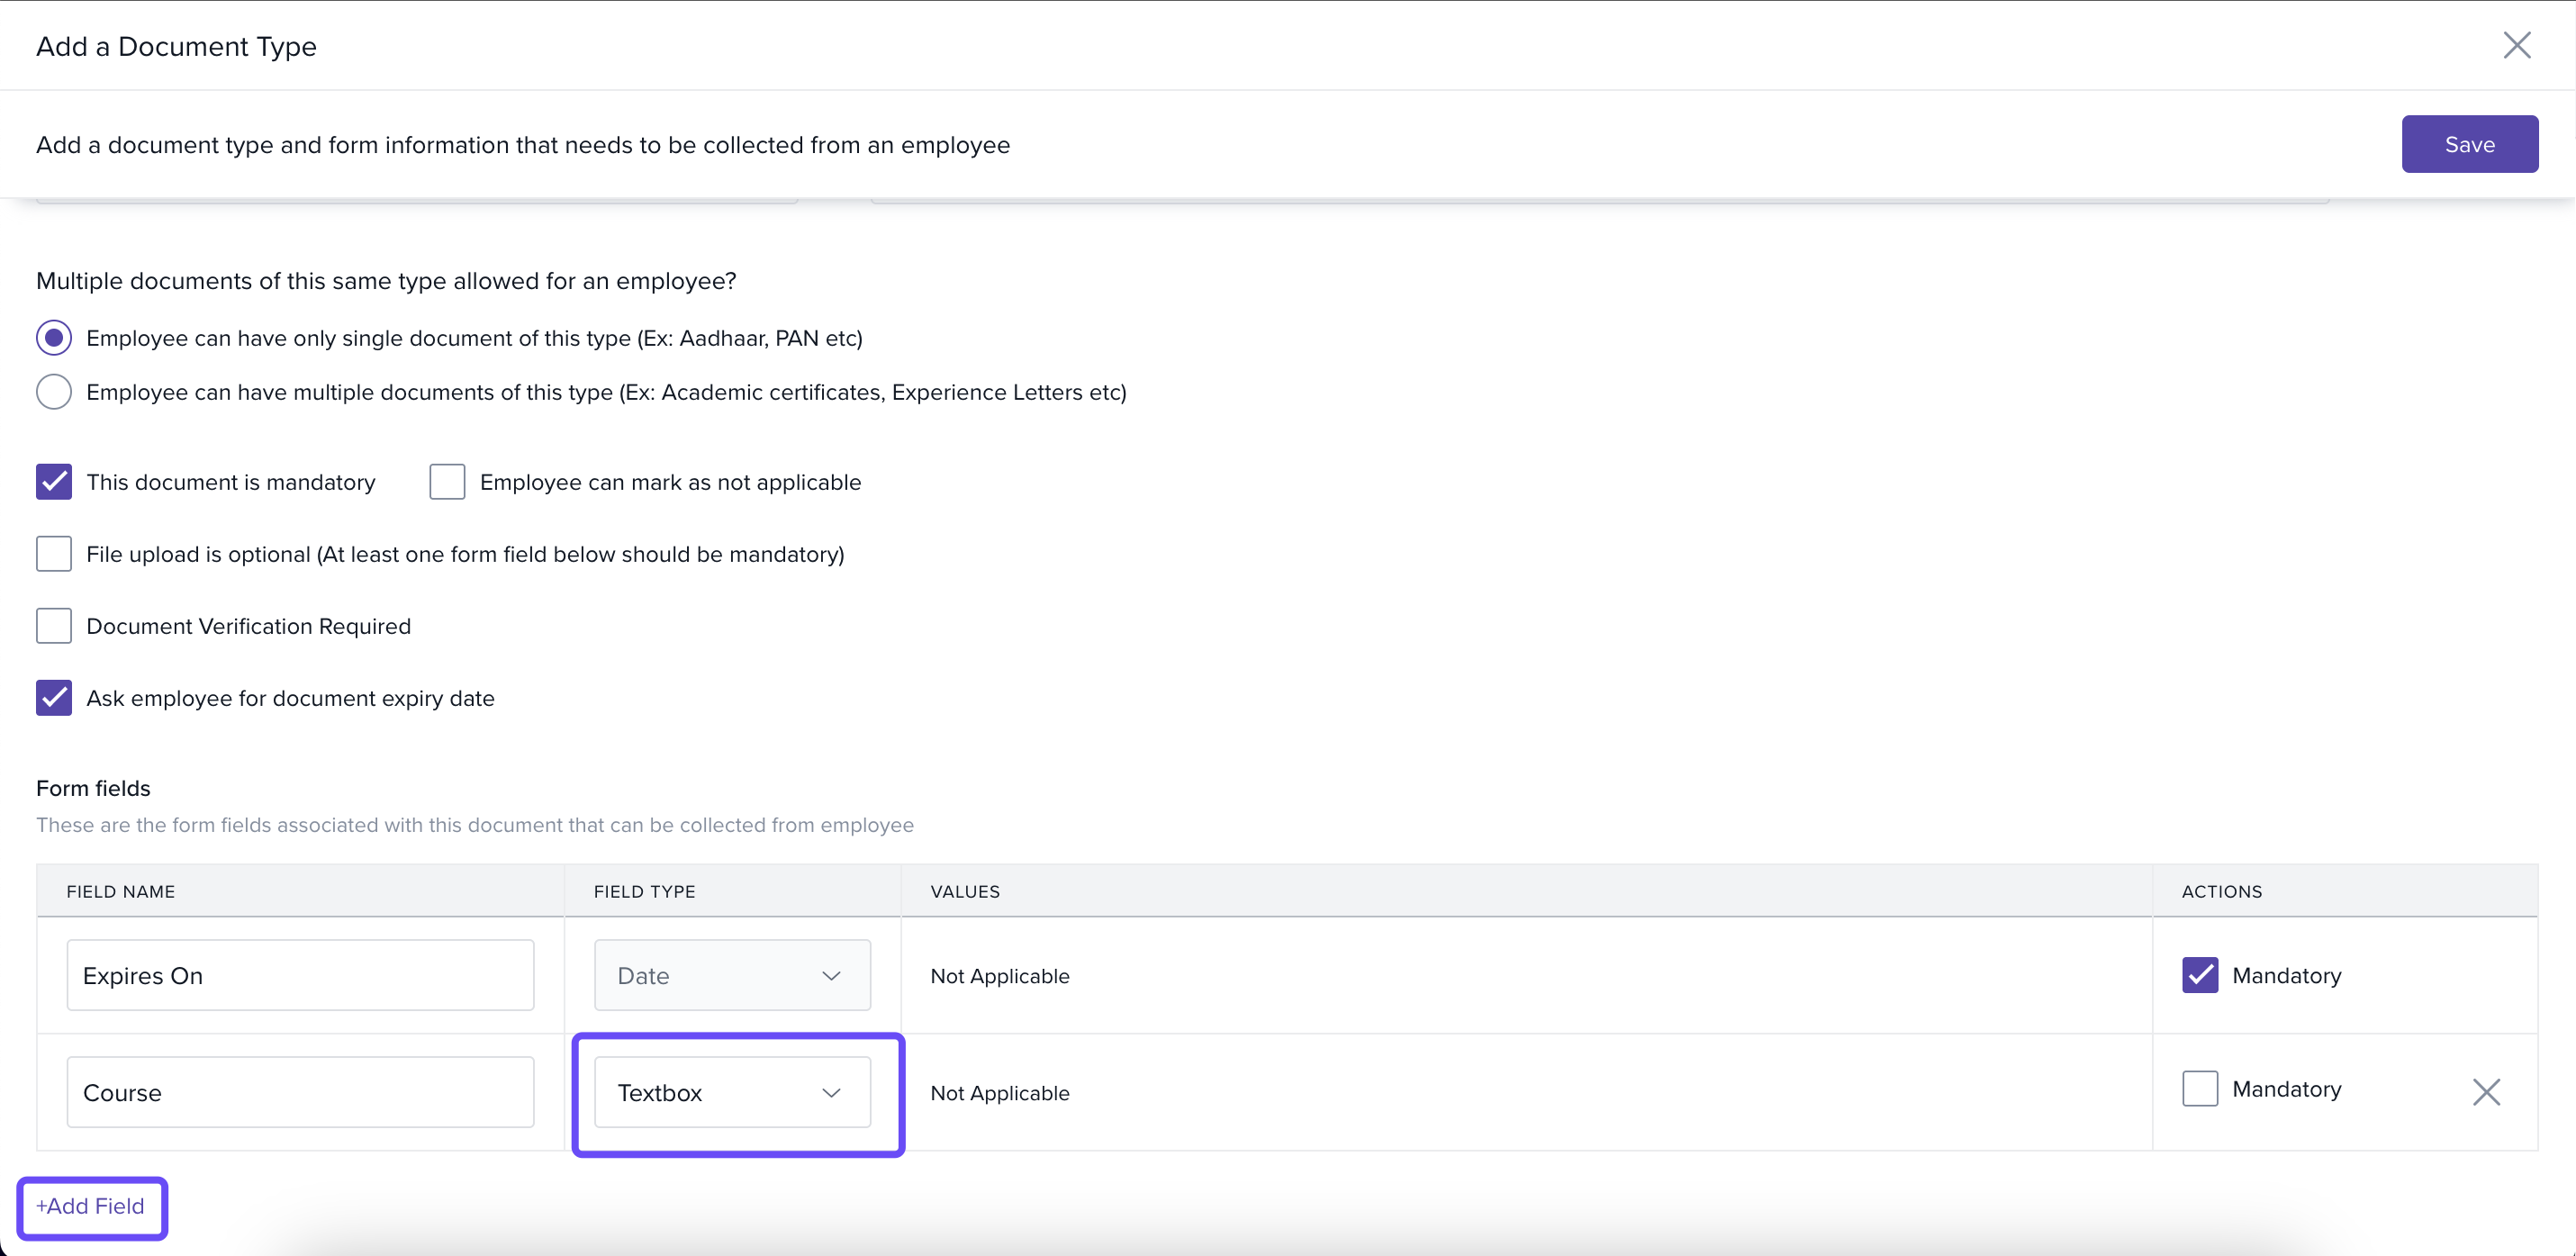This screenshot has height=1256, width=2576.
Task: Uncheck This document is mandatory
Action: point(54,482)
